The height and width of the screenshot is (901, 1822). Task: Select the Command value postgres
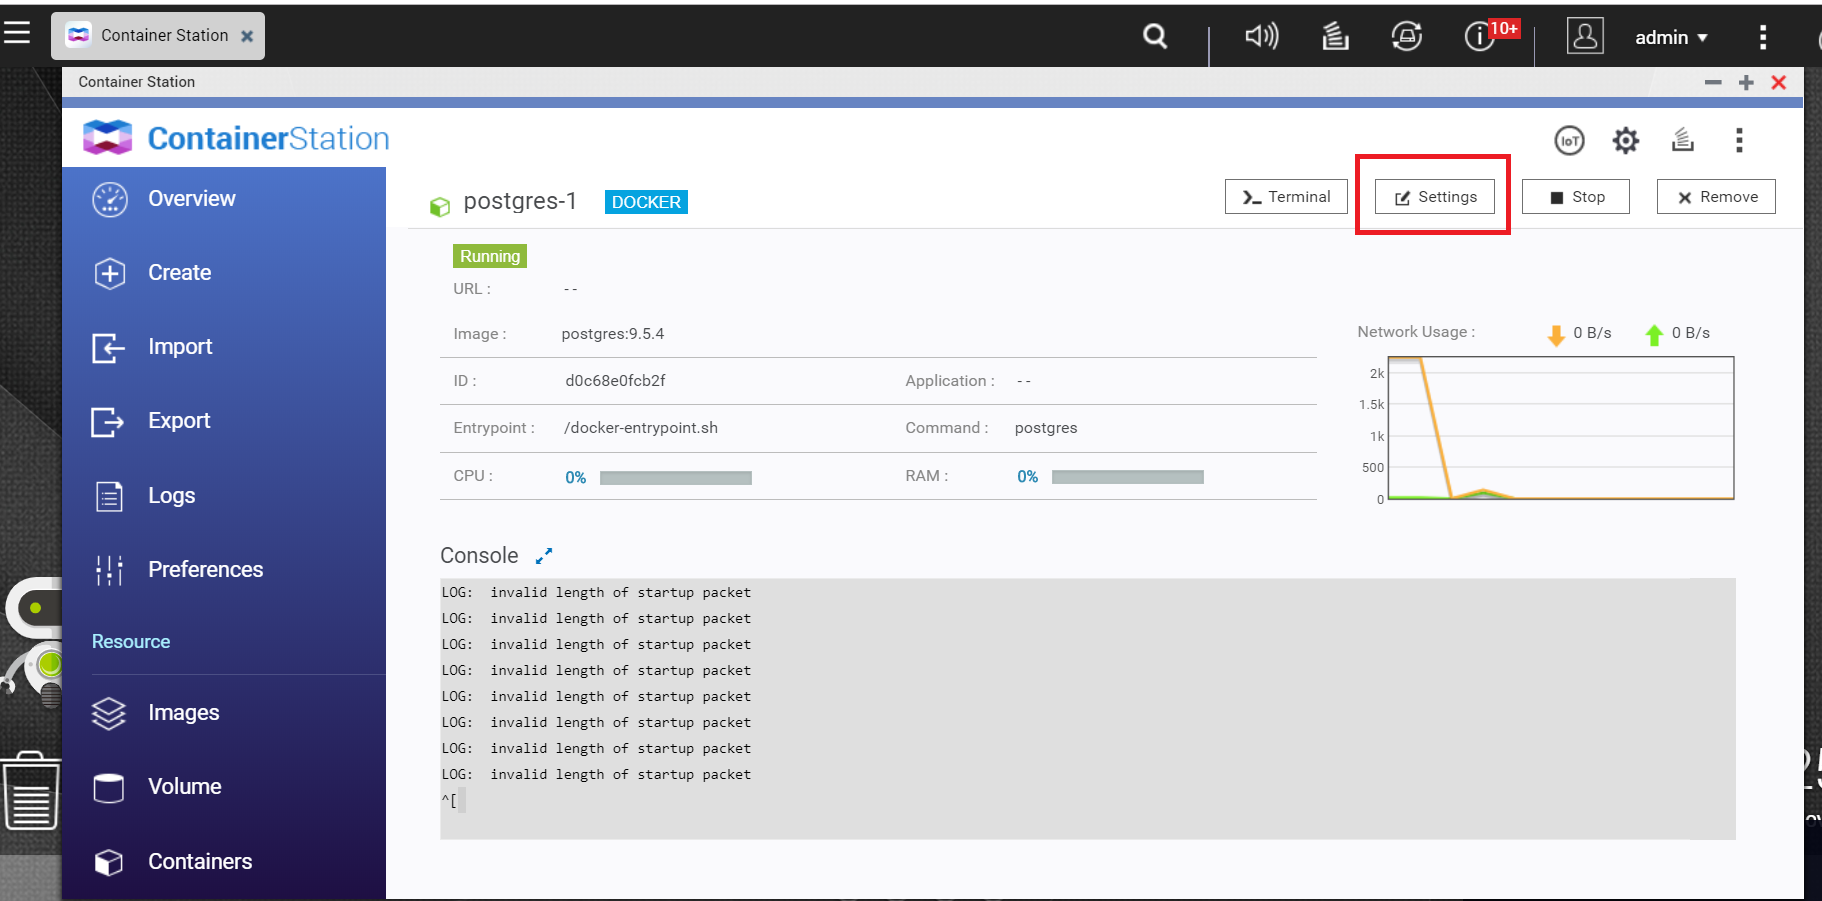pos(1046,428)
